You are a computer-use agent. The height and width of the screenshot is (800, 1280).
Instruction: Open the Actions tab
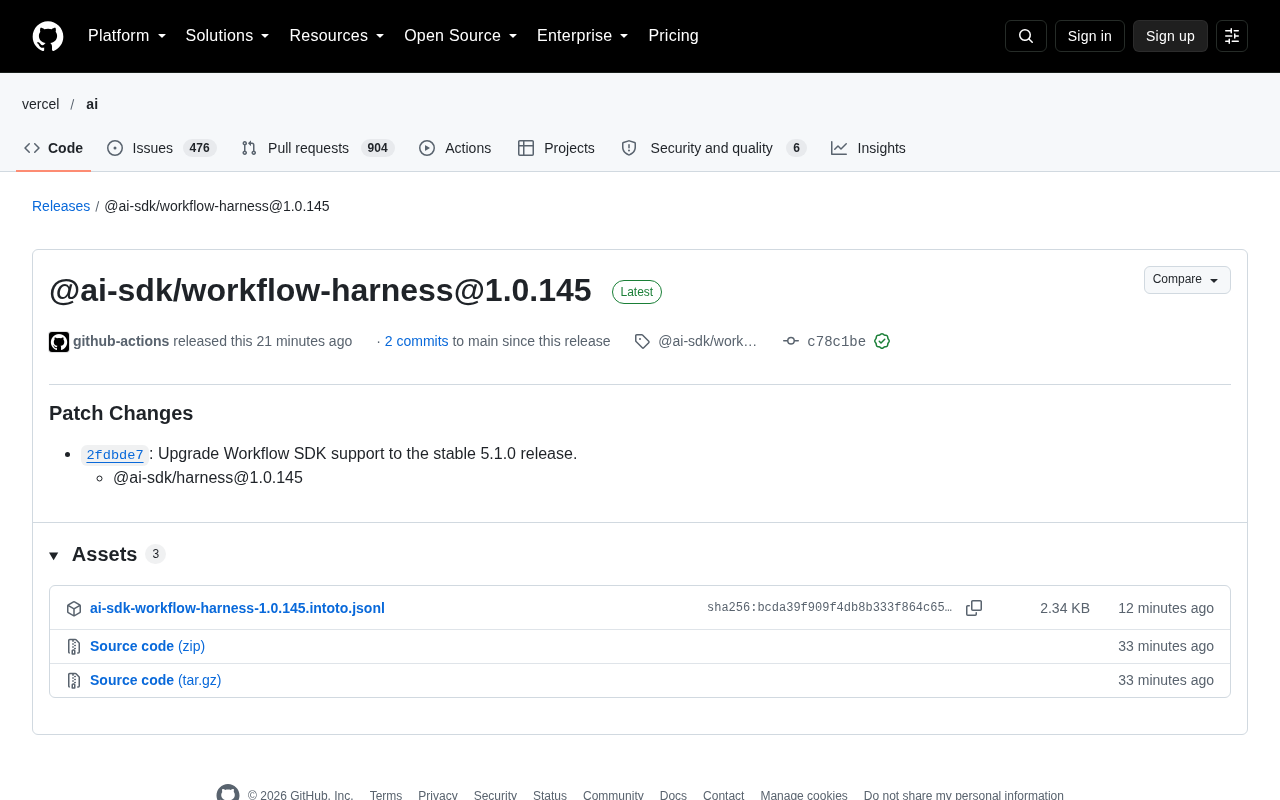click(455, 148)
